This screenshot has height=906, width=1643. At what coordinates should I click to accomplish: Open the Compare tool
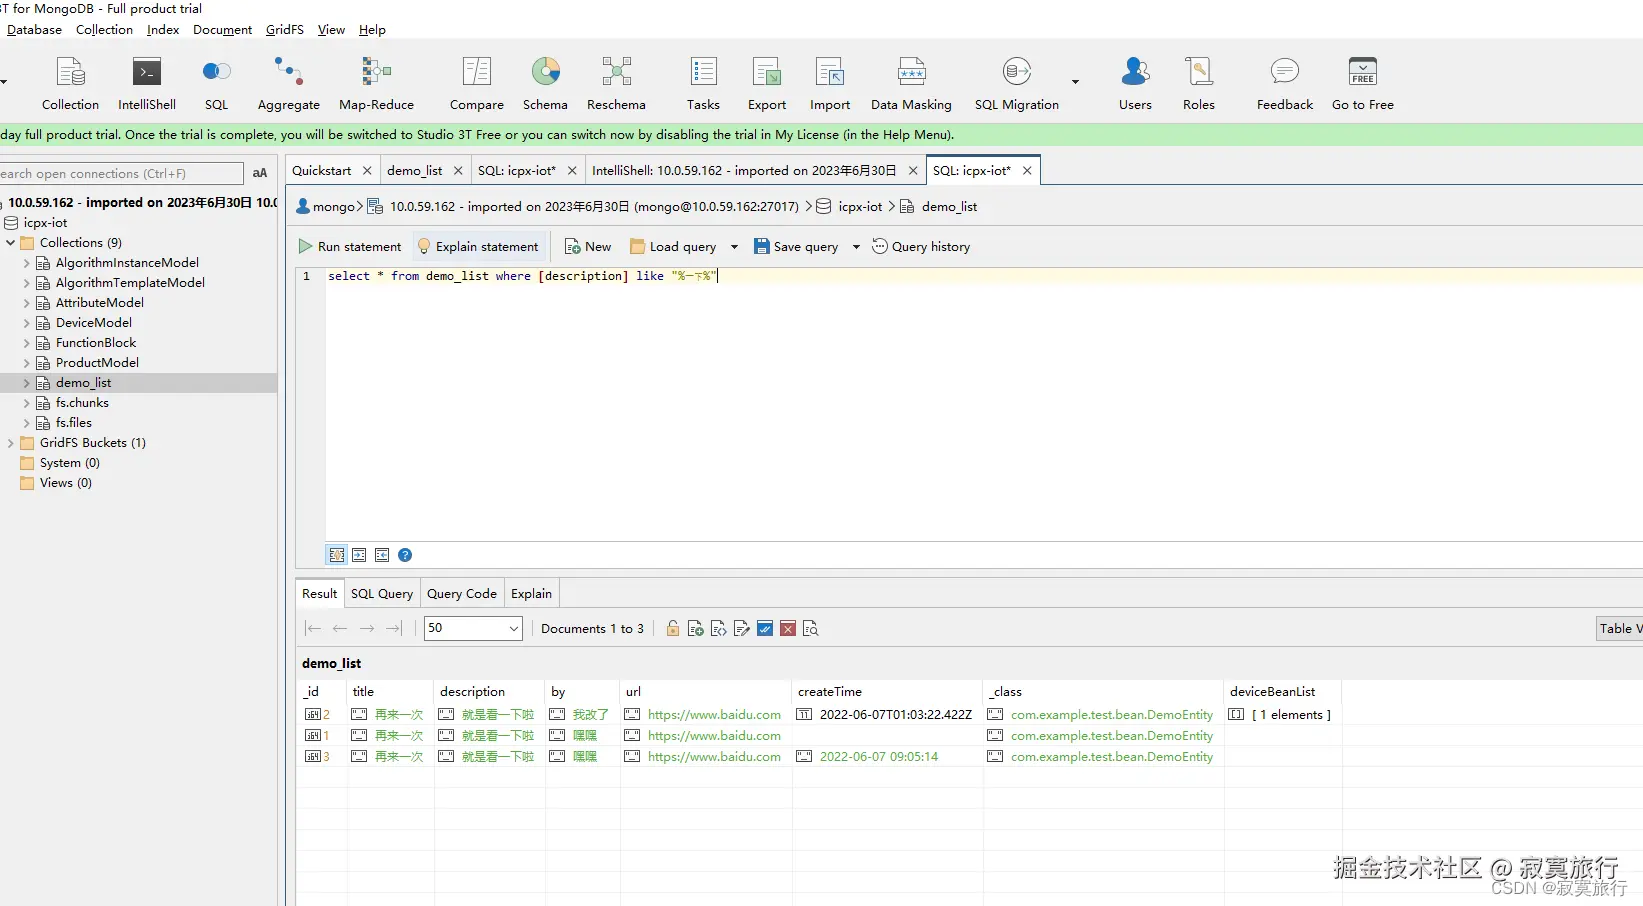coord(476,83)
